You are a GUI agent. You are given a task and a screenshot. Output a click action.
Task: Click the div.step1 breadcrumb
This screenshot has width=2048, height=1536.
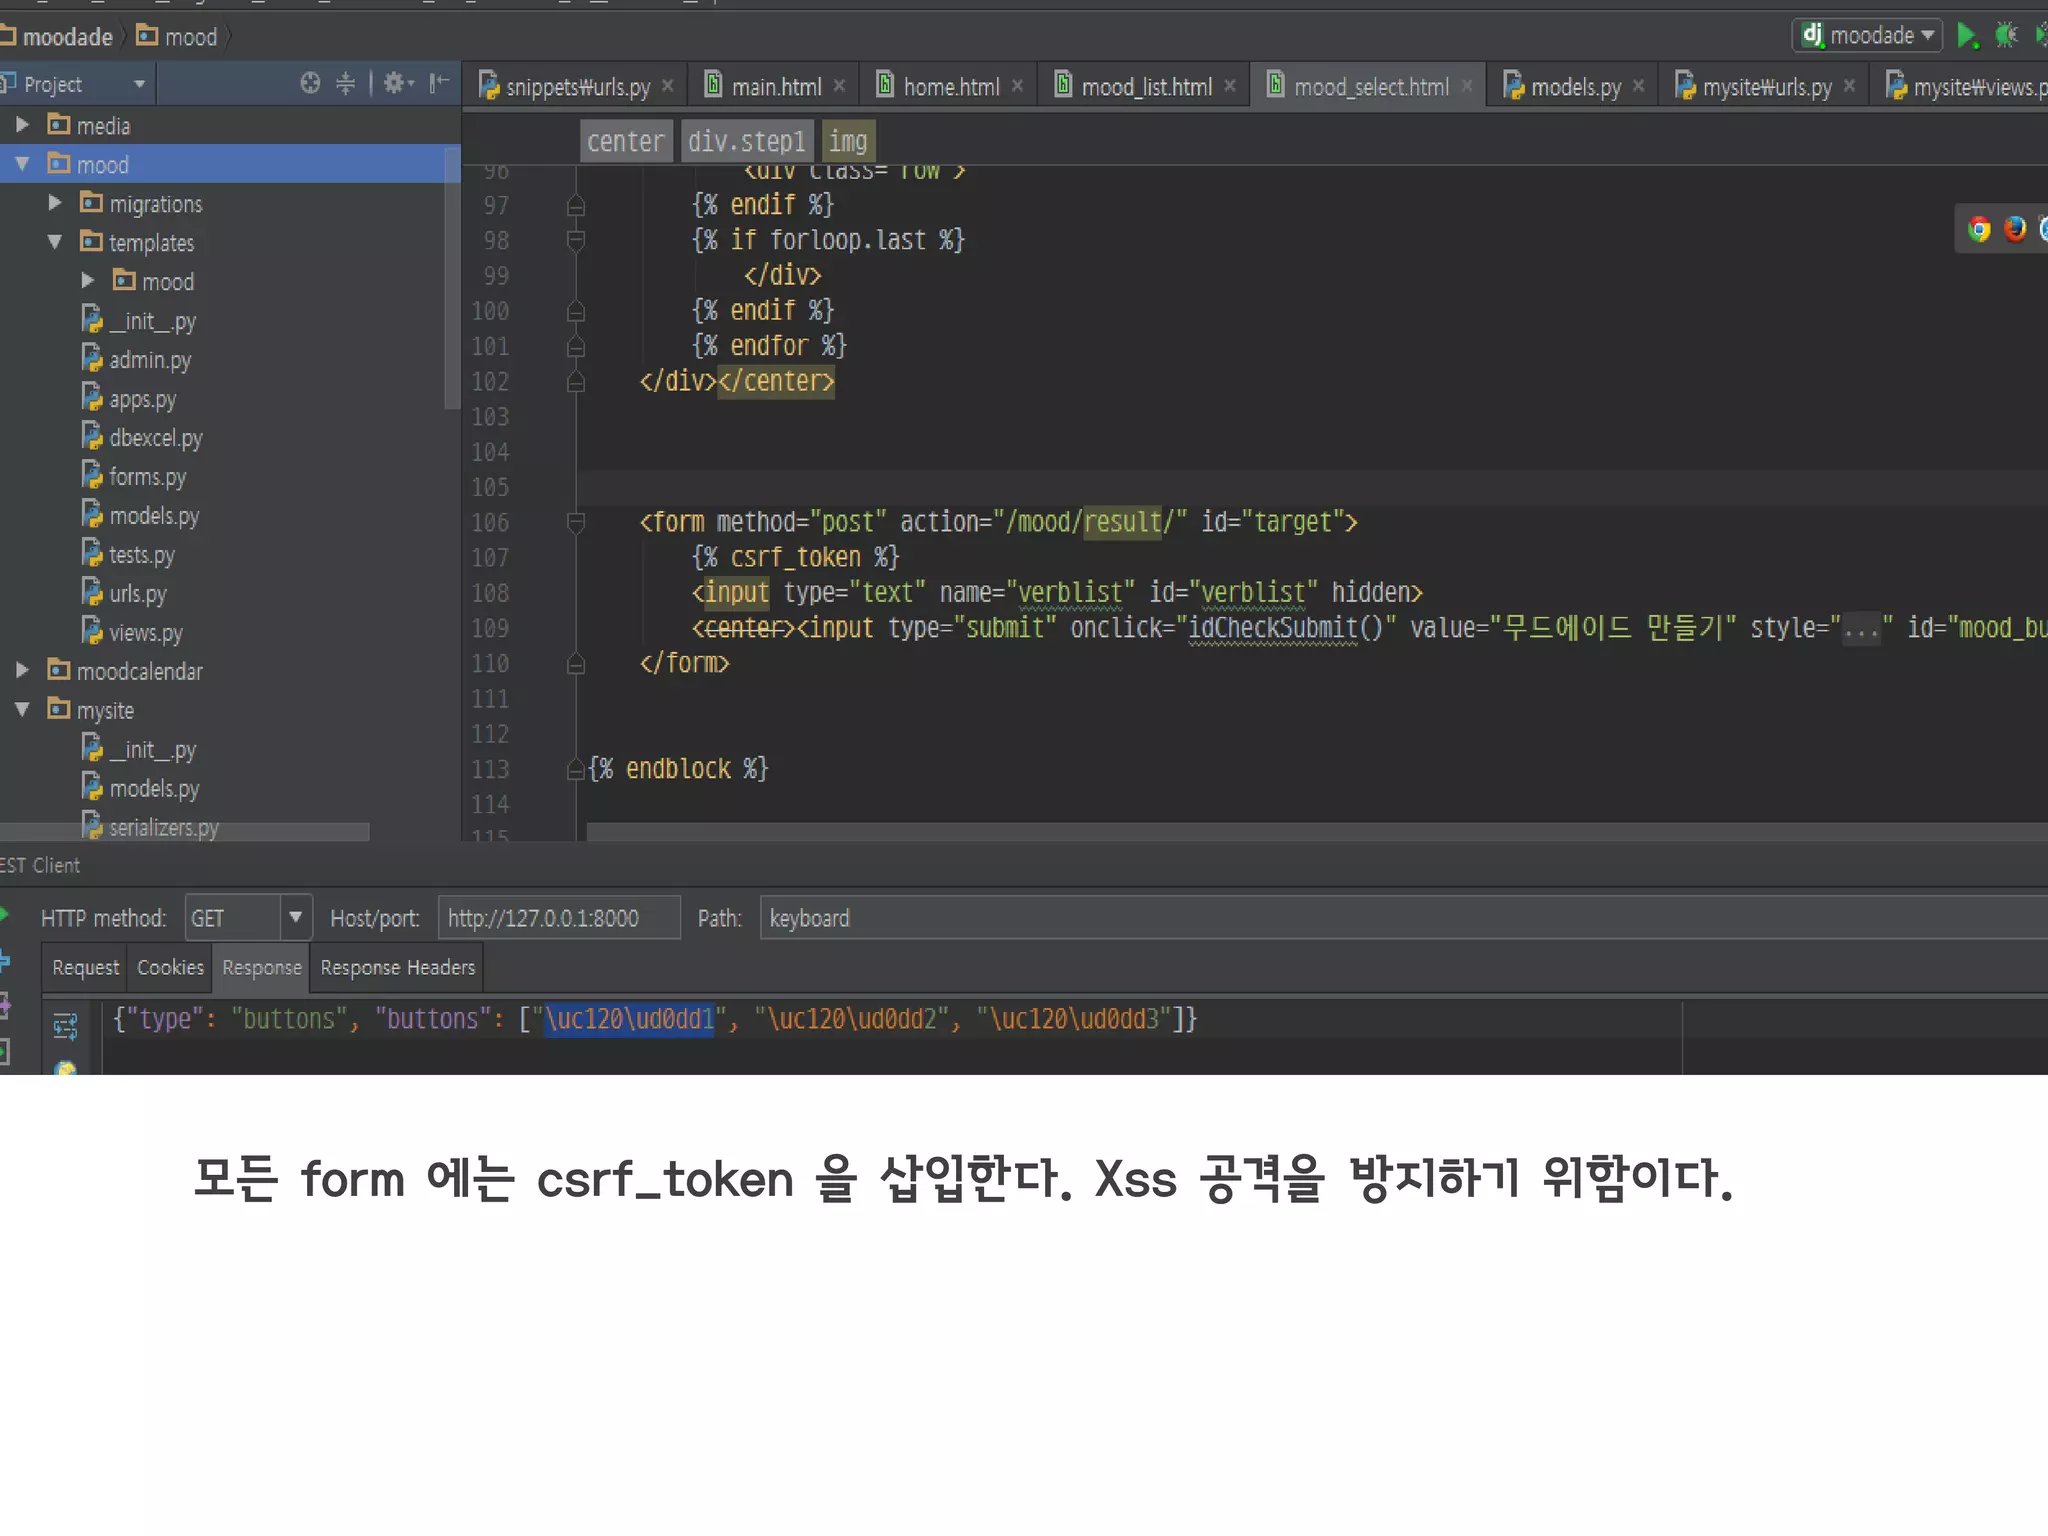[746, 141]
